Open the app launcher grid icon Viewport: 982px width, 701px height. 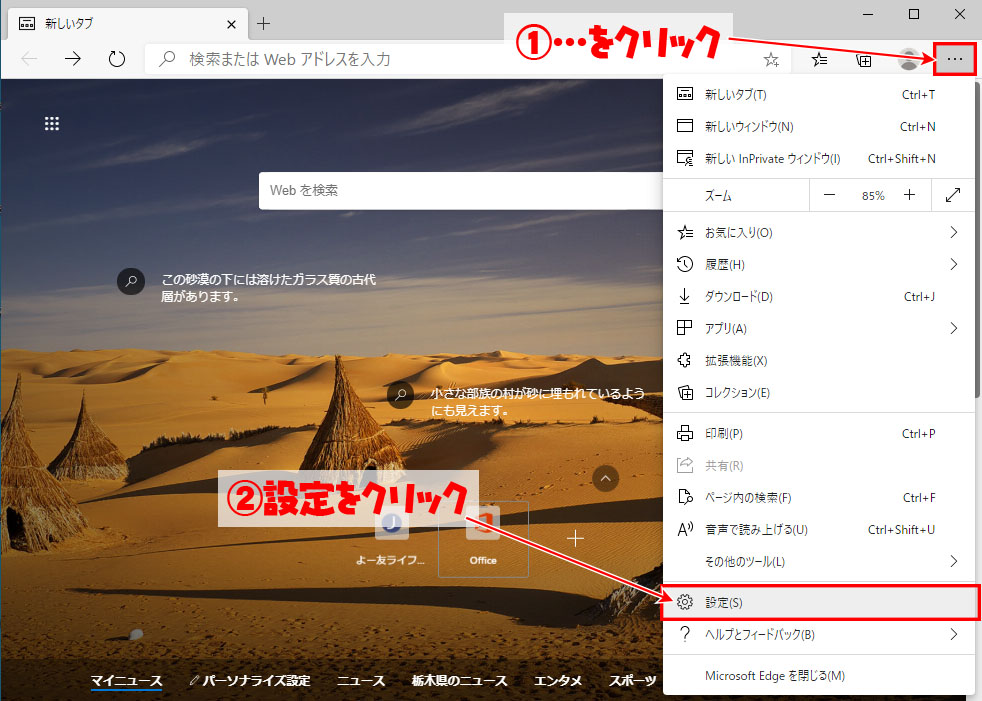click(52, 123)
